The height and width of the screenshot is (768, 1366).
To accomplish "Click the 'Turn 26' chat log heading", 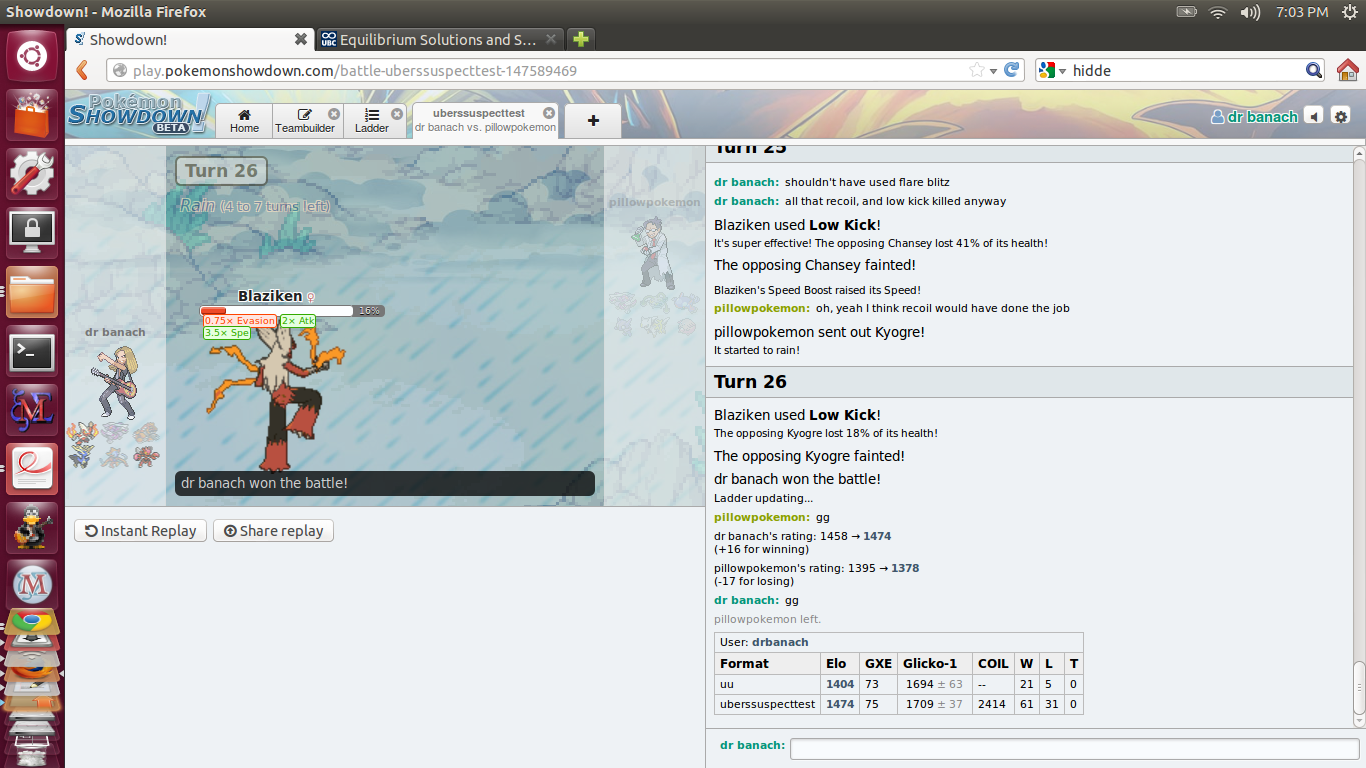I will pyautogui.click(x=750, y=382).
